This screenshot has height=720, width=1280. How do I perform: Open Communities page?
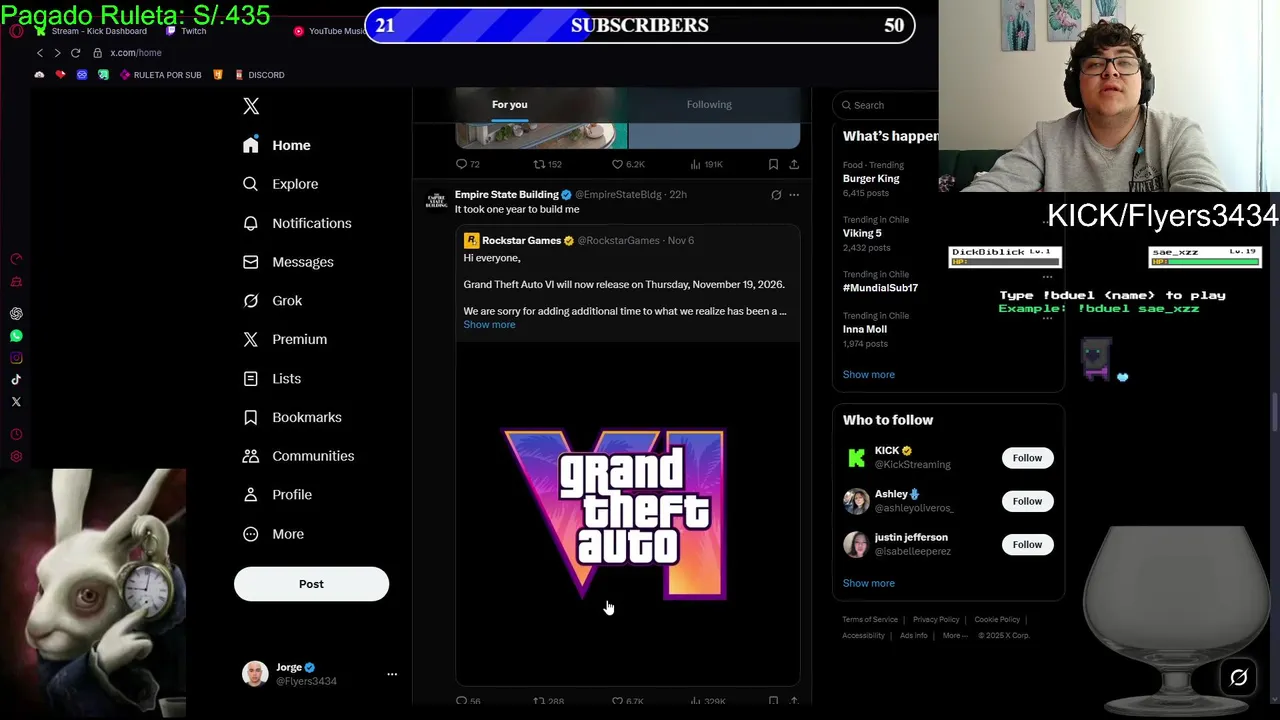tap(298, 456)
